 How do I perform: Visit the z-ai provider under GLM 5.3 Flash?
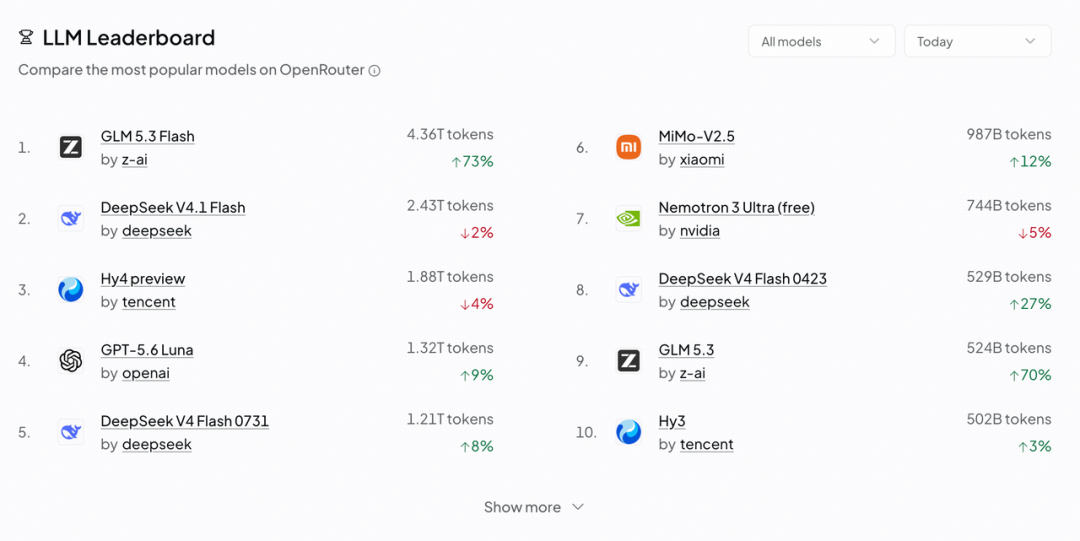pos(134,160)
